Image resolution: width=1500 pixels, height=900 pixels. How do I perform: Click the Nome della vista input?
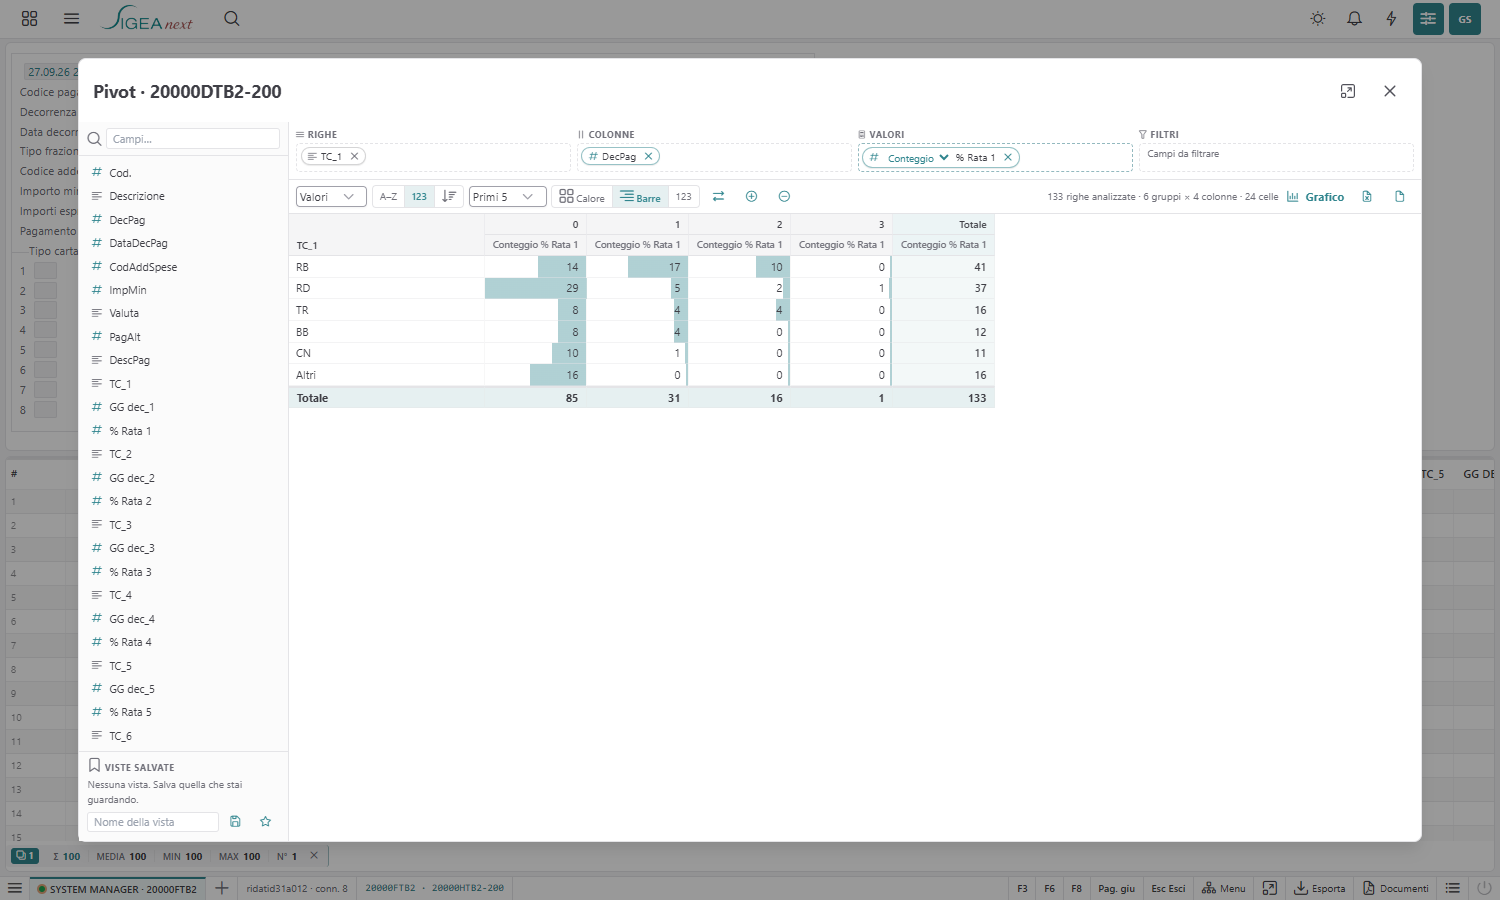point(153,822)
